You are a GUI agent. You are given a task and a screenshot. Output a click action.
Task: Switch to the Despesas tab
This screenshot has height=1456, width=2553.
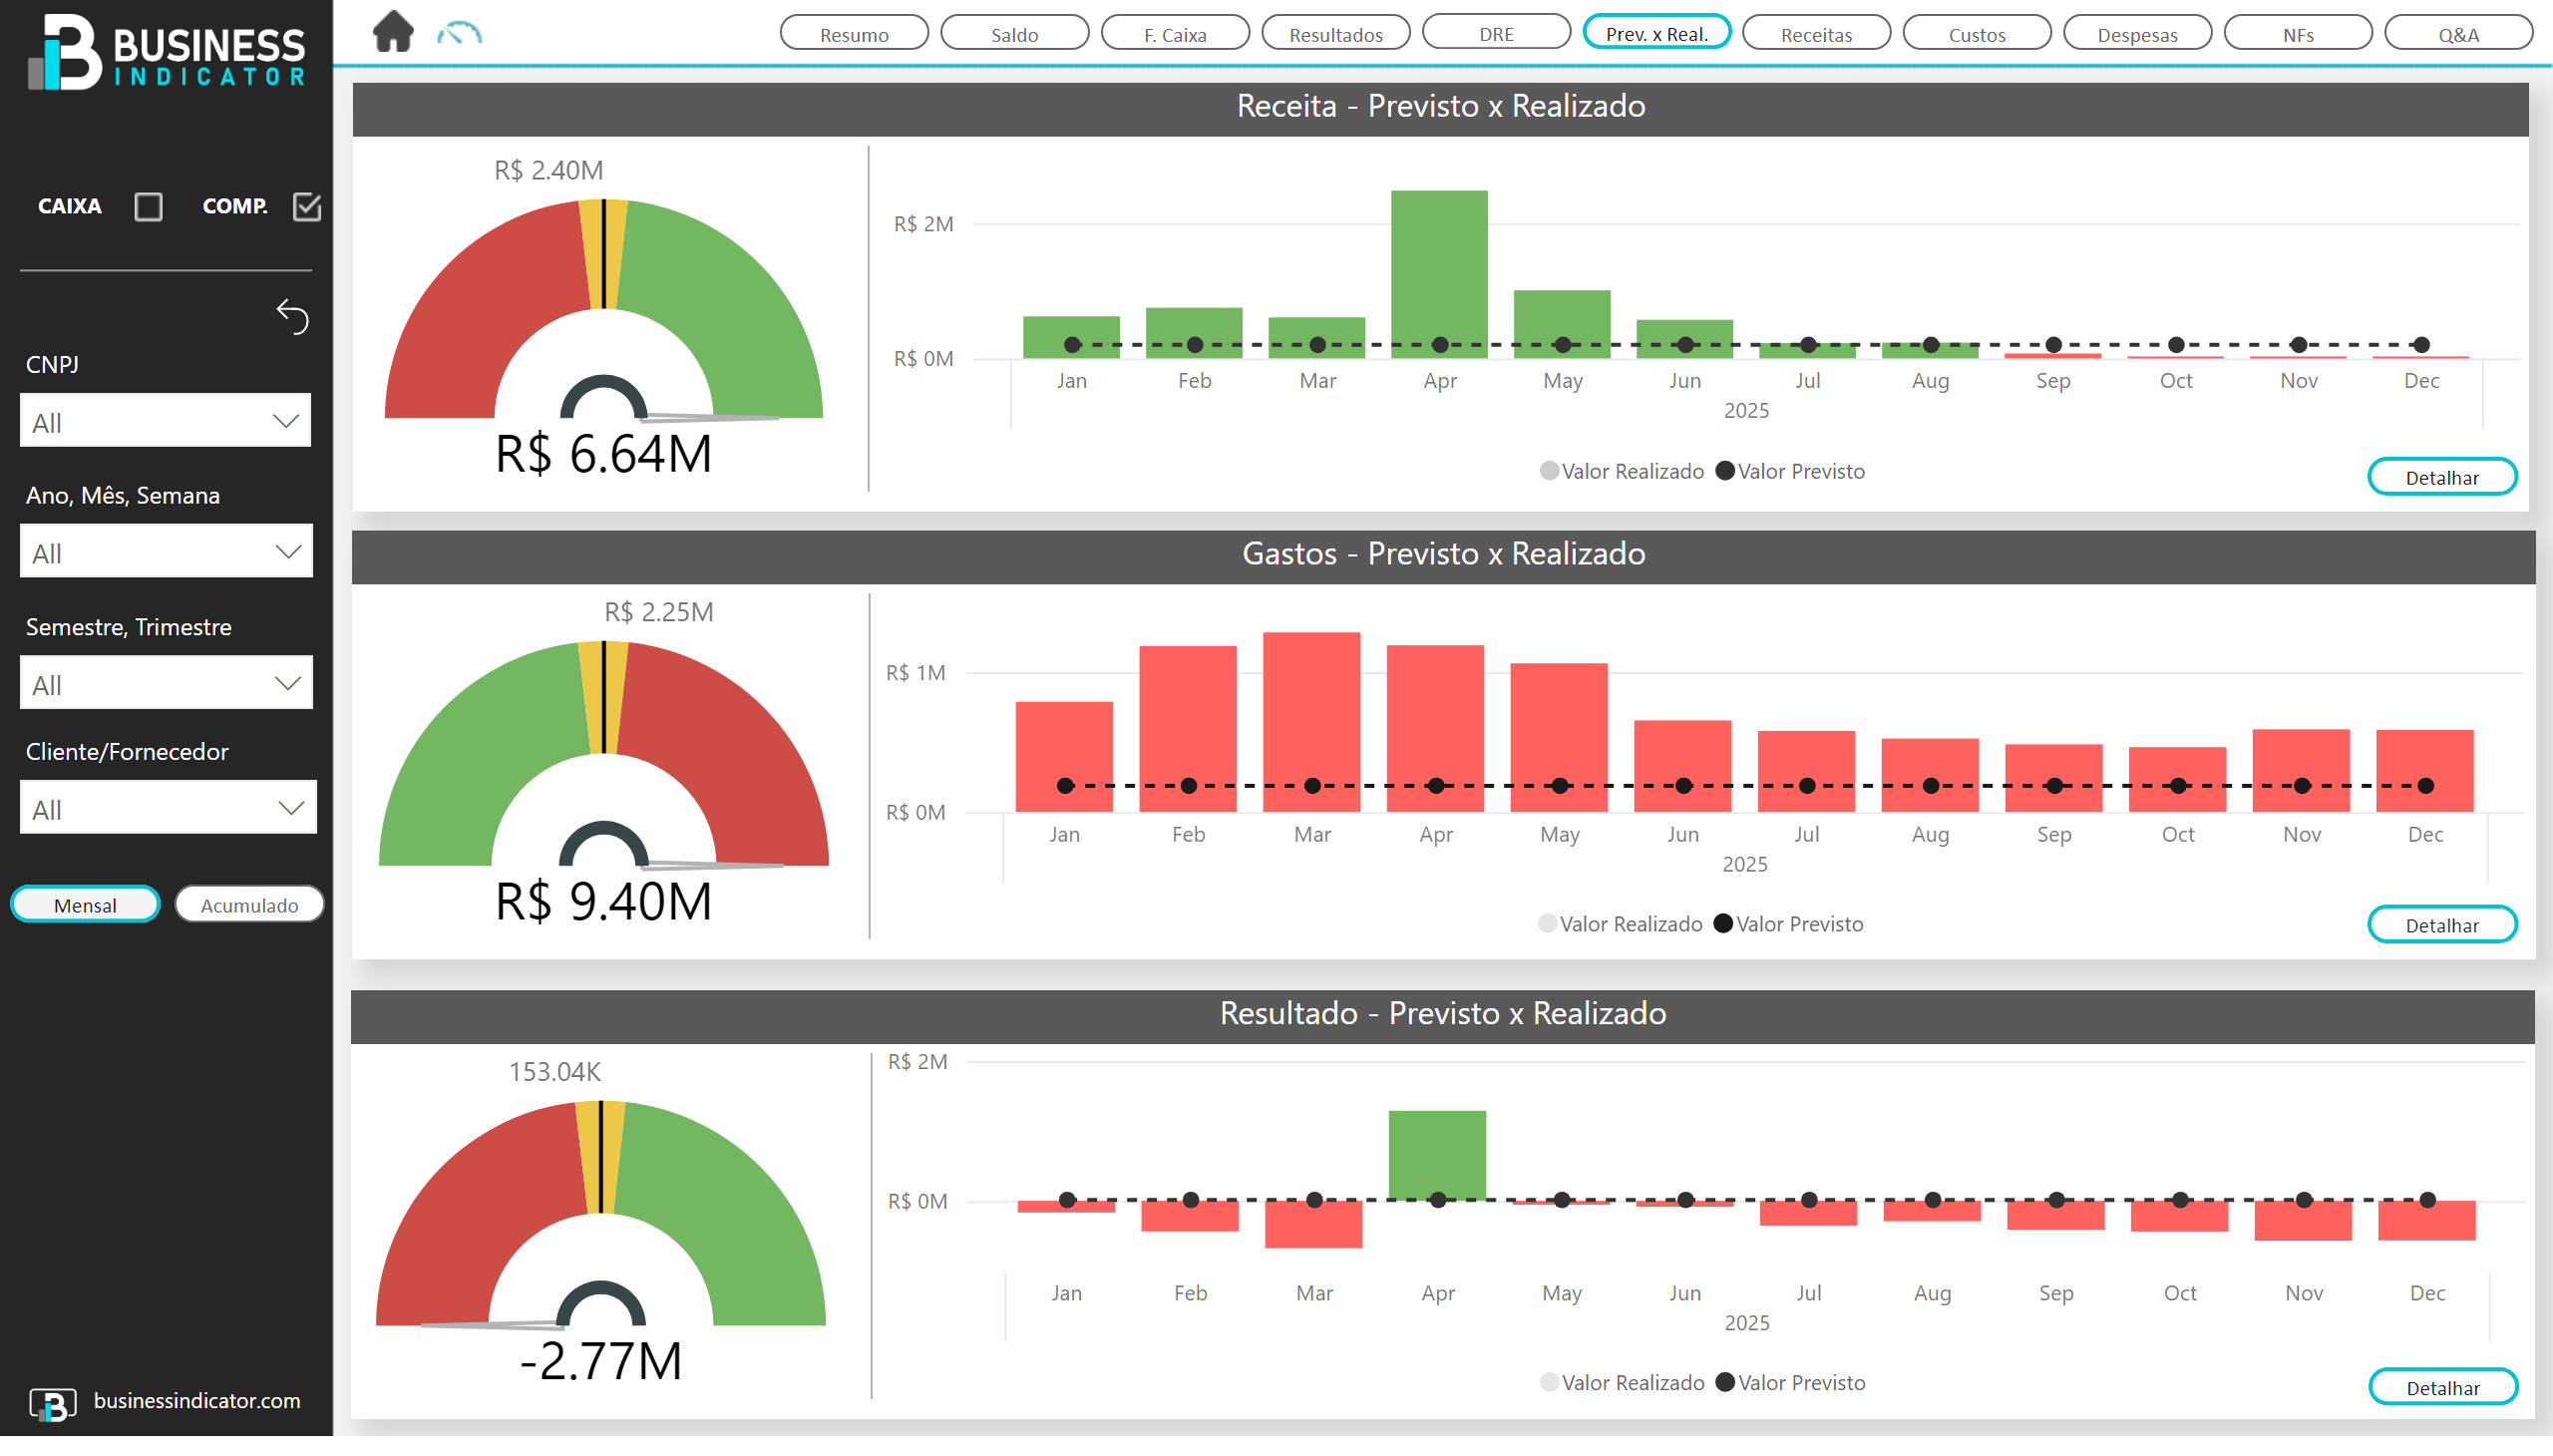coord(2137,34)
